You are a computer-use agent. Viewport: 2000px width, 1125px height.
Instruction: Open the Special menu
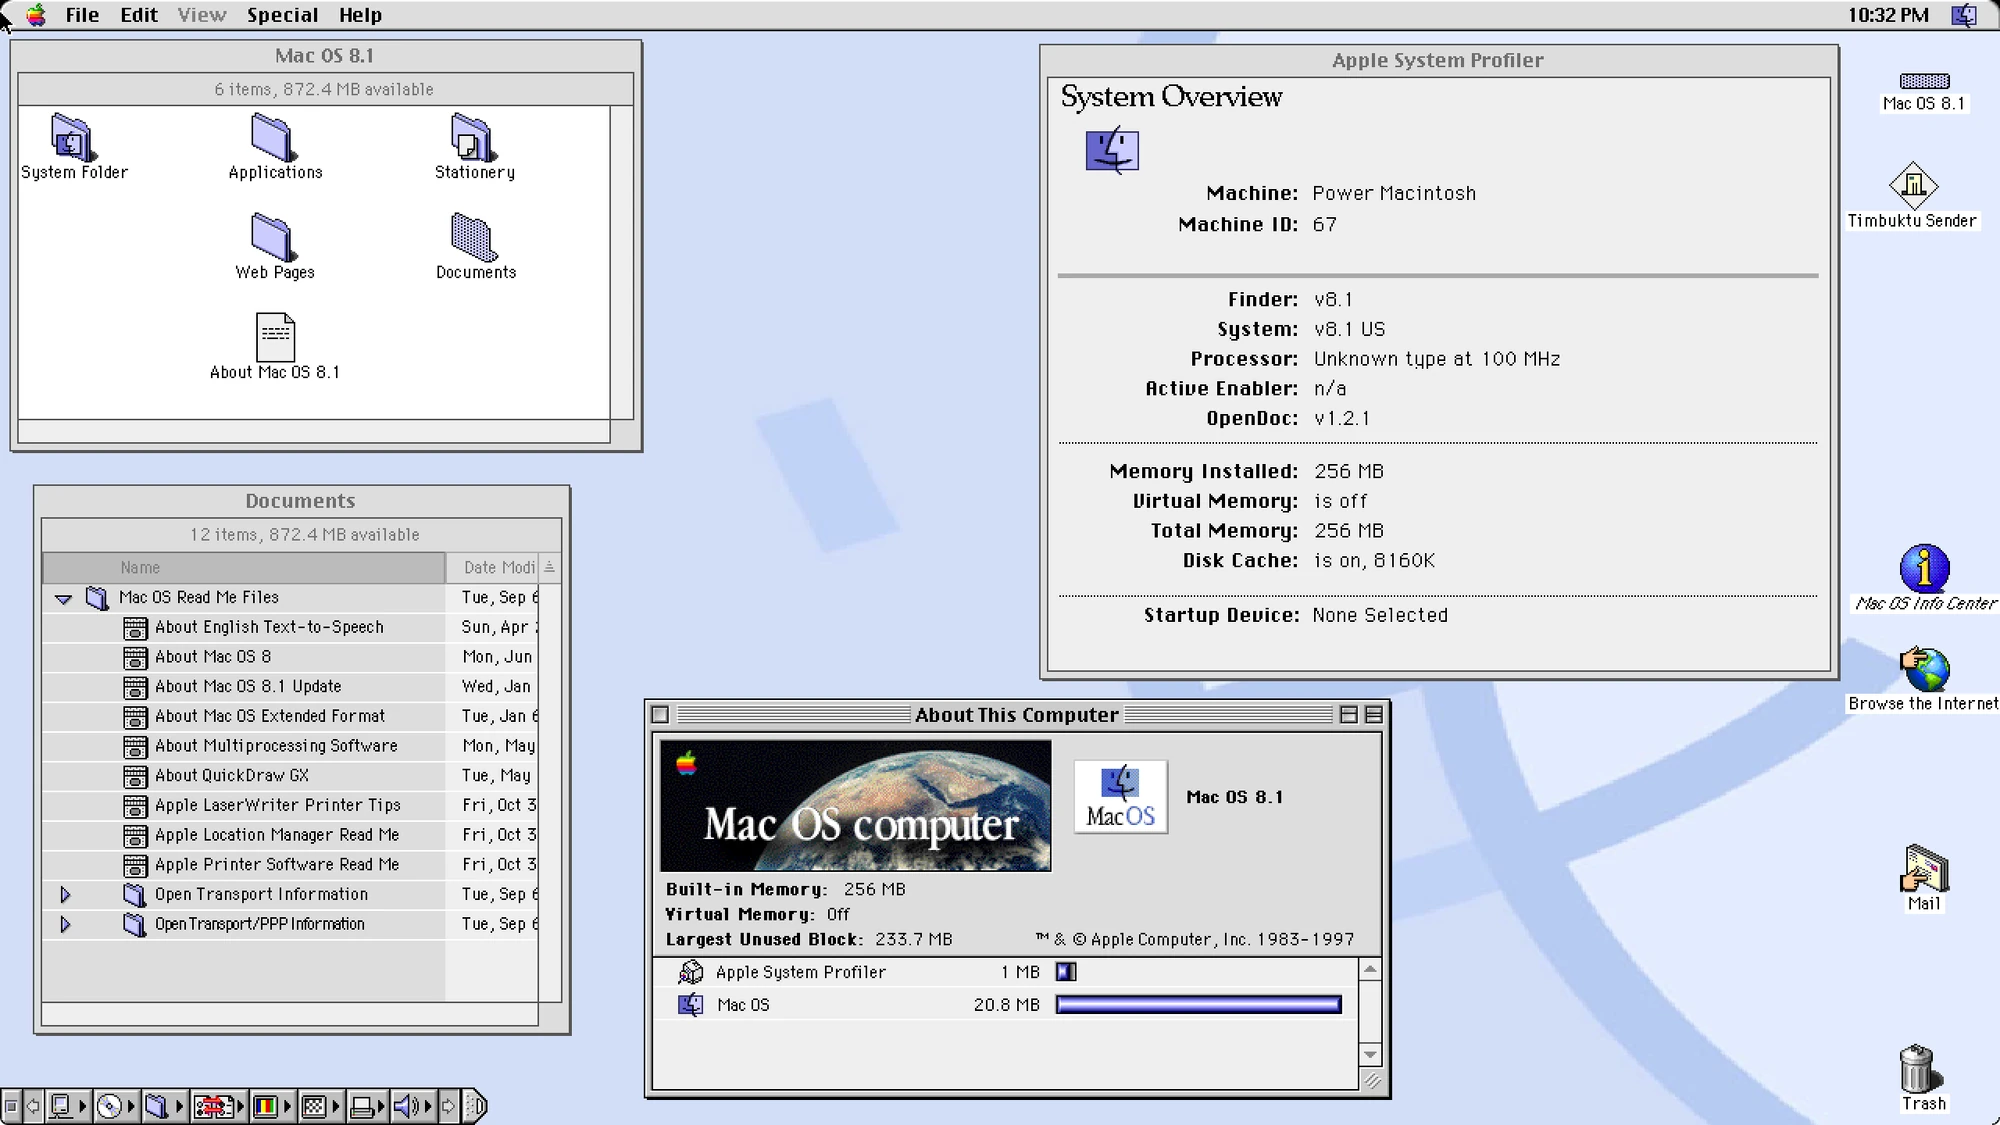click(283, 14)
